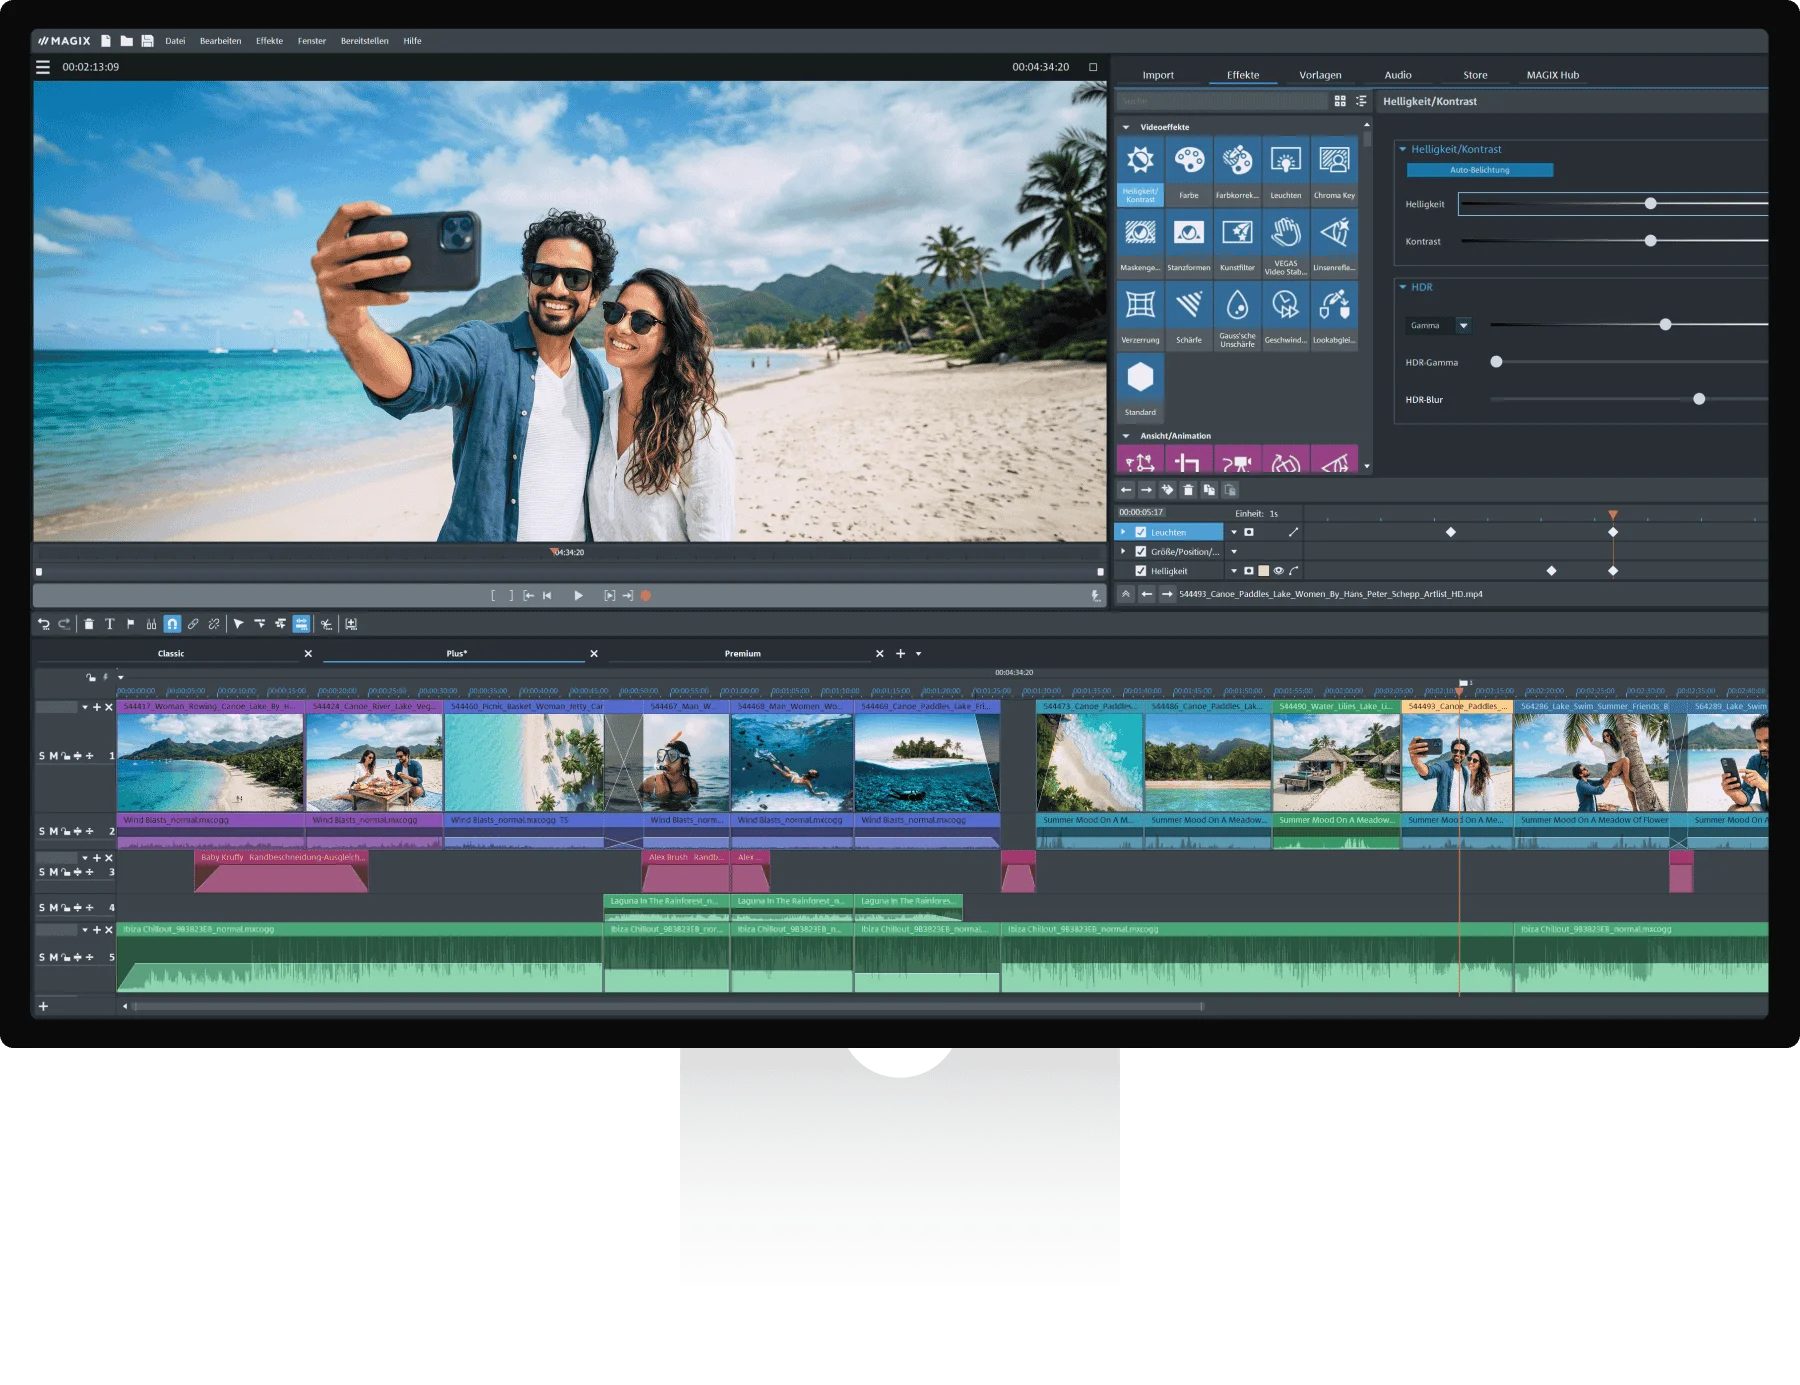Mute track 2 with the M button
The width and height of the screenshot is (1800, 1385).
pos(54,832)
